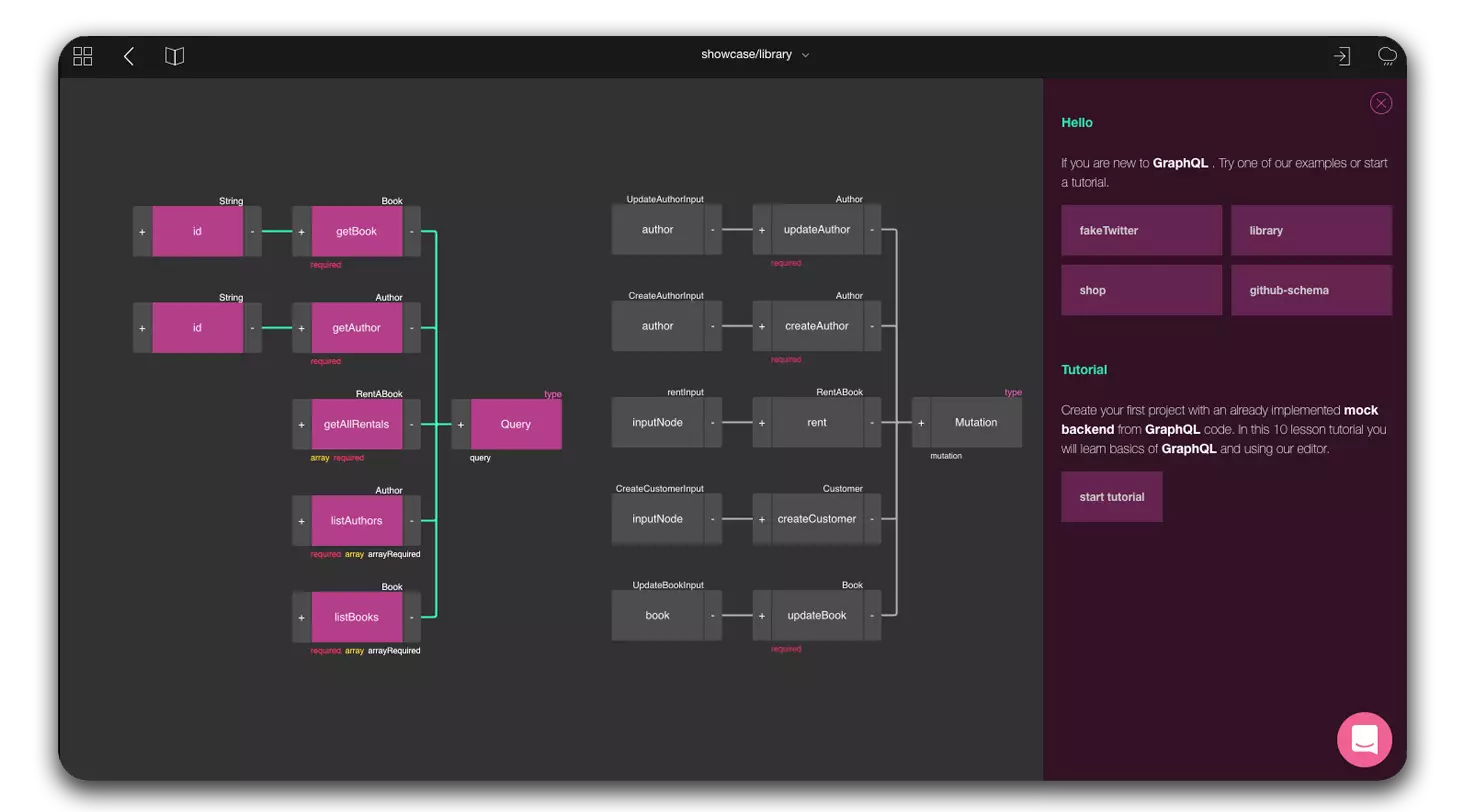This screenshot has width=1468, height=812.
Task: Select the id node connected to getAuthor
Action: pyautogui.click(x=197, y=328)
